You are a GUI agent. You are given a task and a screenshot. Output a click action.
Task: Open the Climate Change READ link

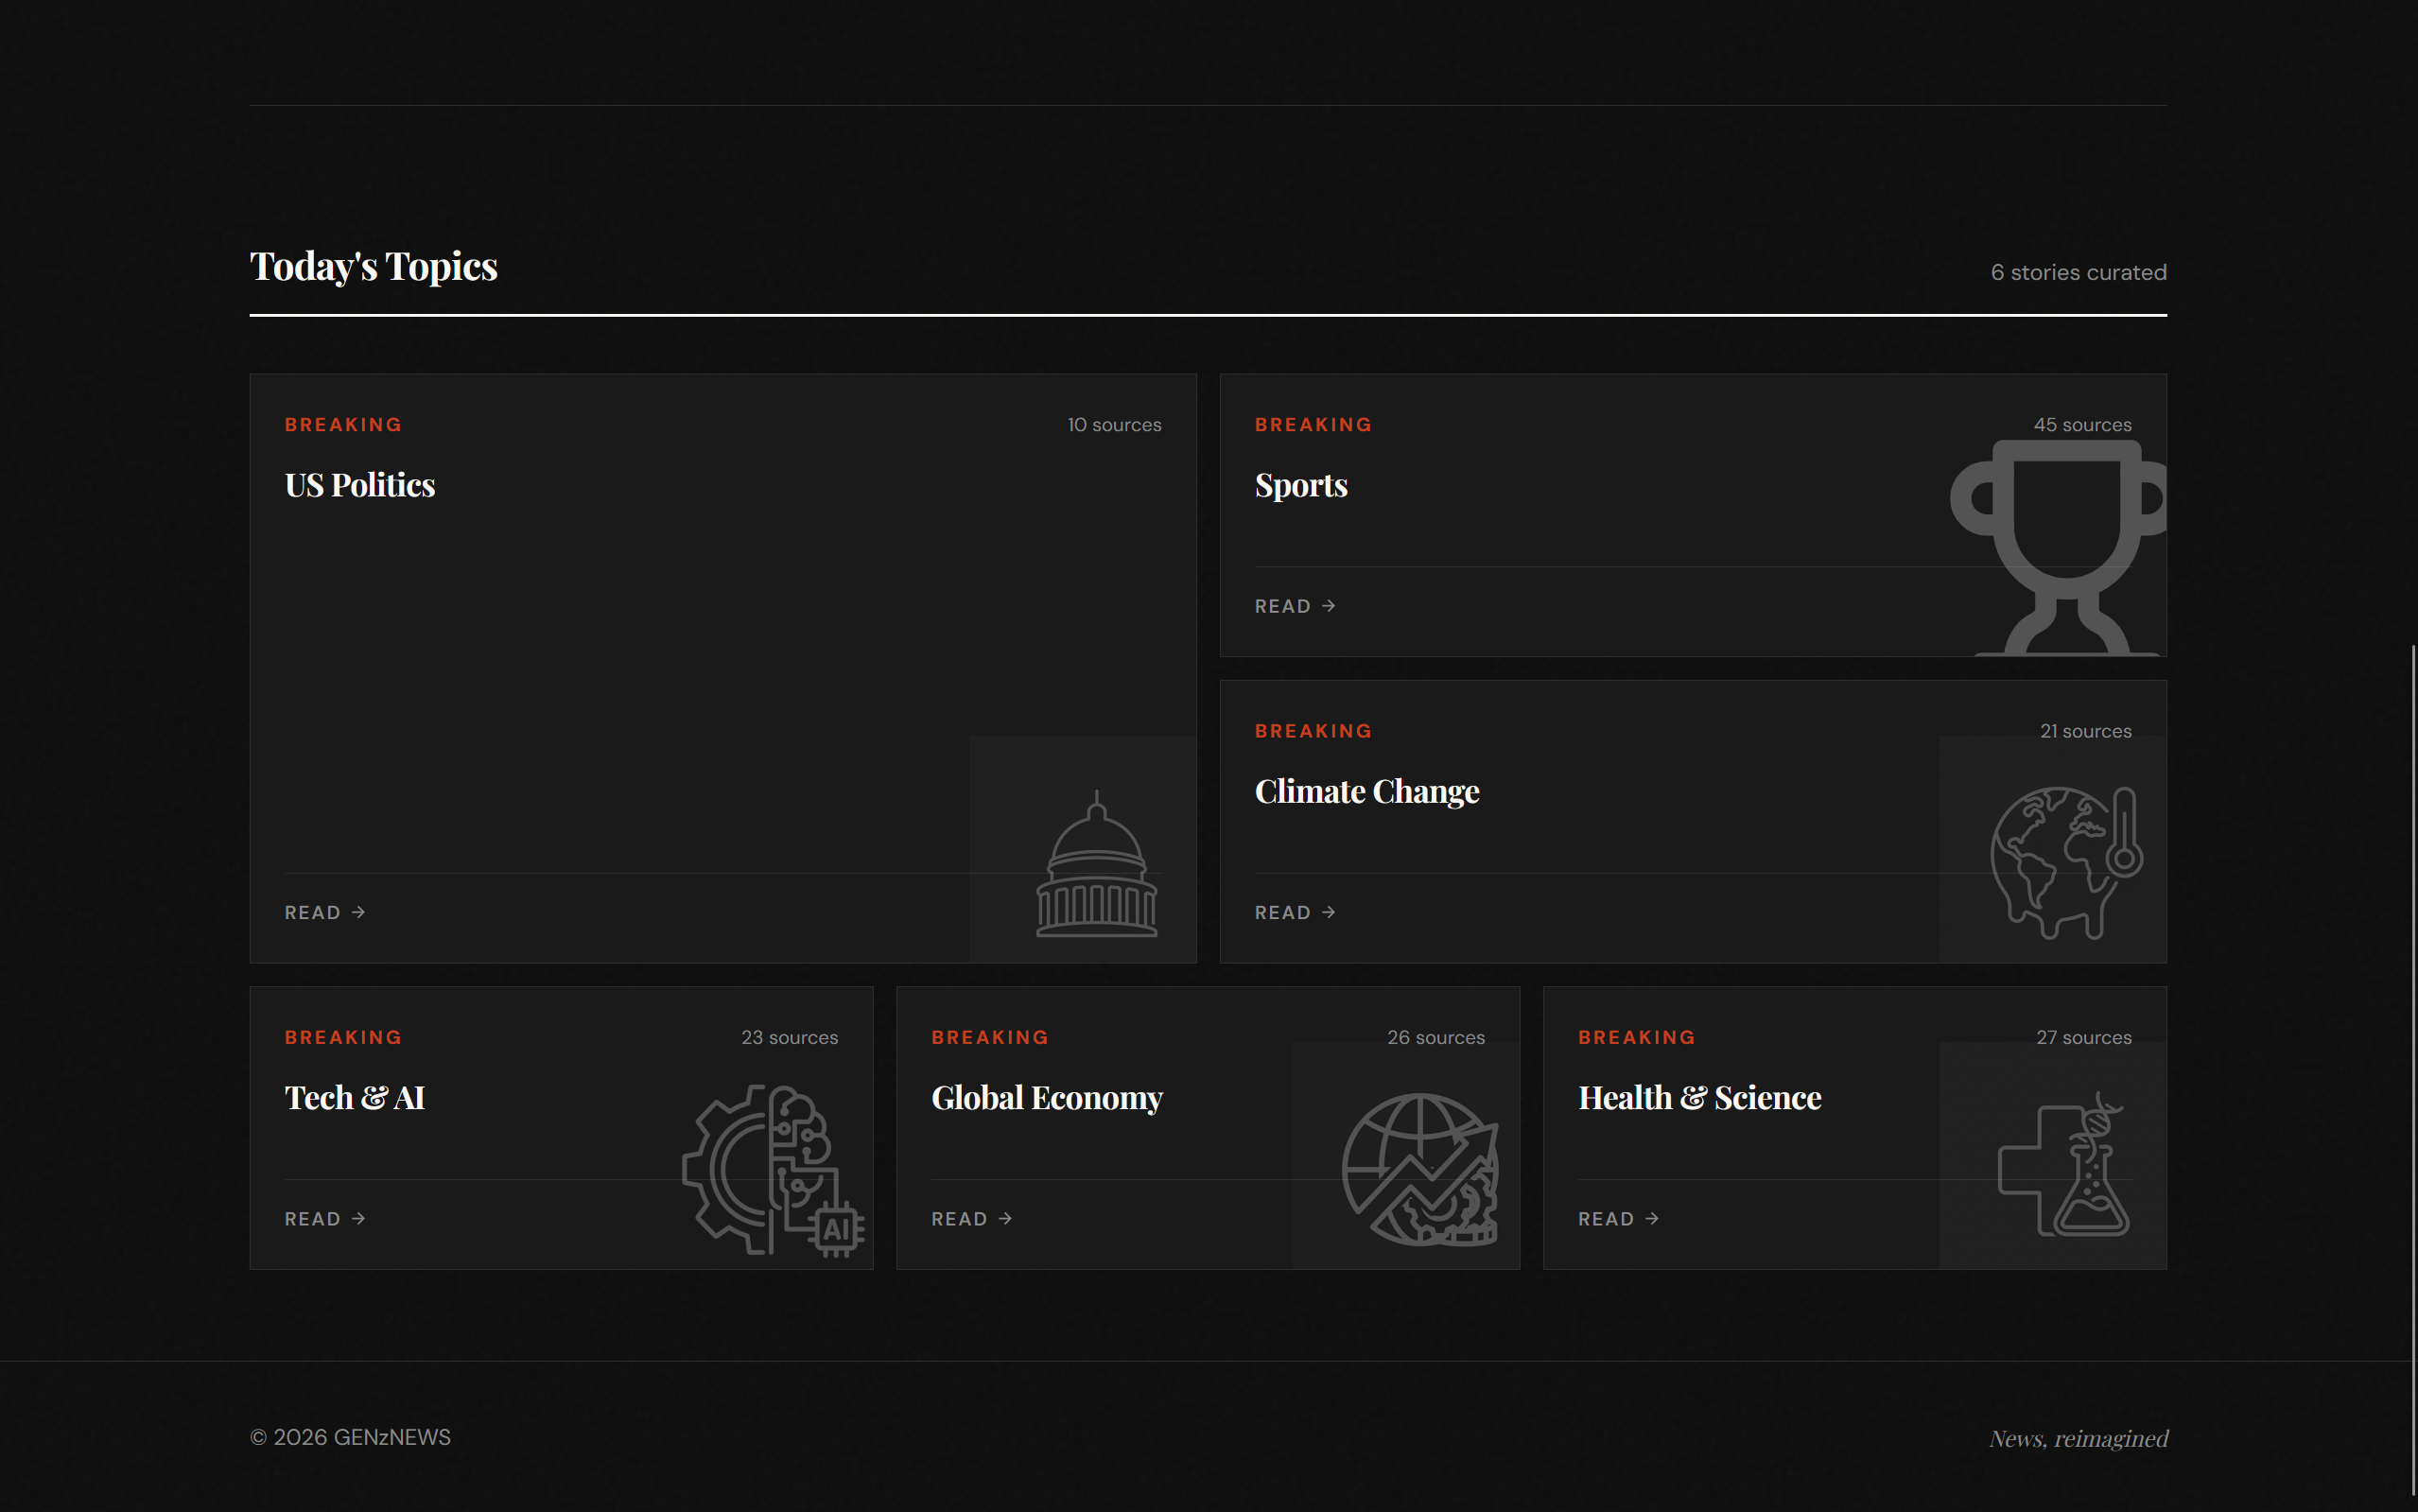(x=1283, y=912)
